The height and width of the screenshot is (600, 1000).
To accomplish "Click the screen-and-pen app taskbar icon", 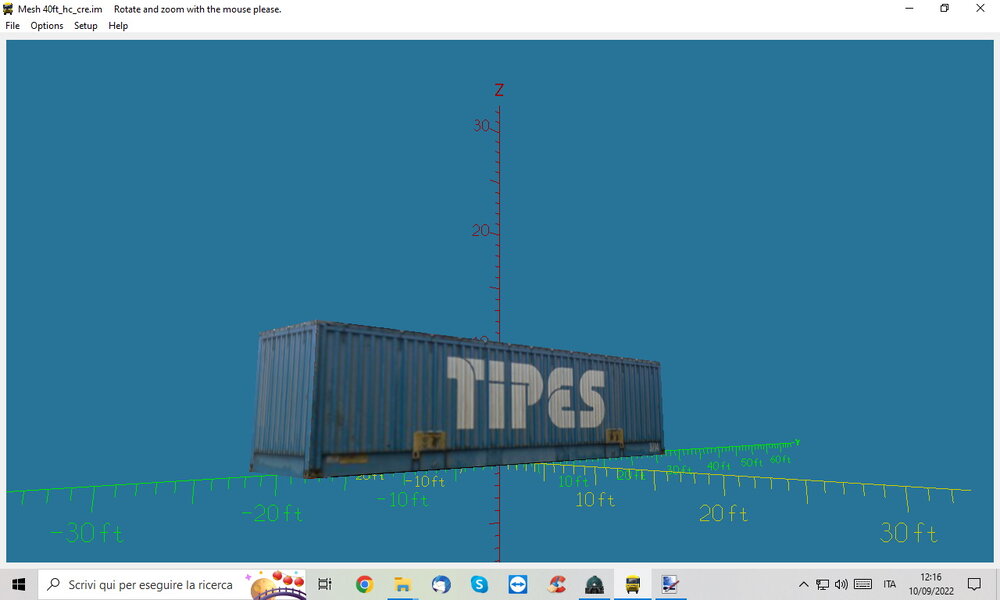I will [670, 584].
